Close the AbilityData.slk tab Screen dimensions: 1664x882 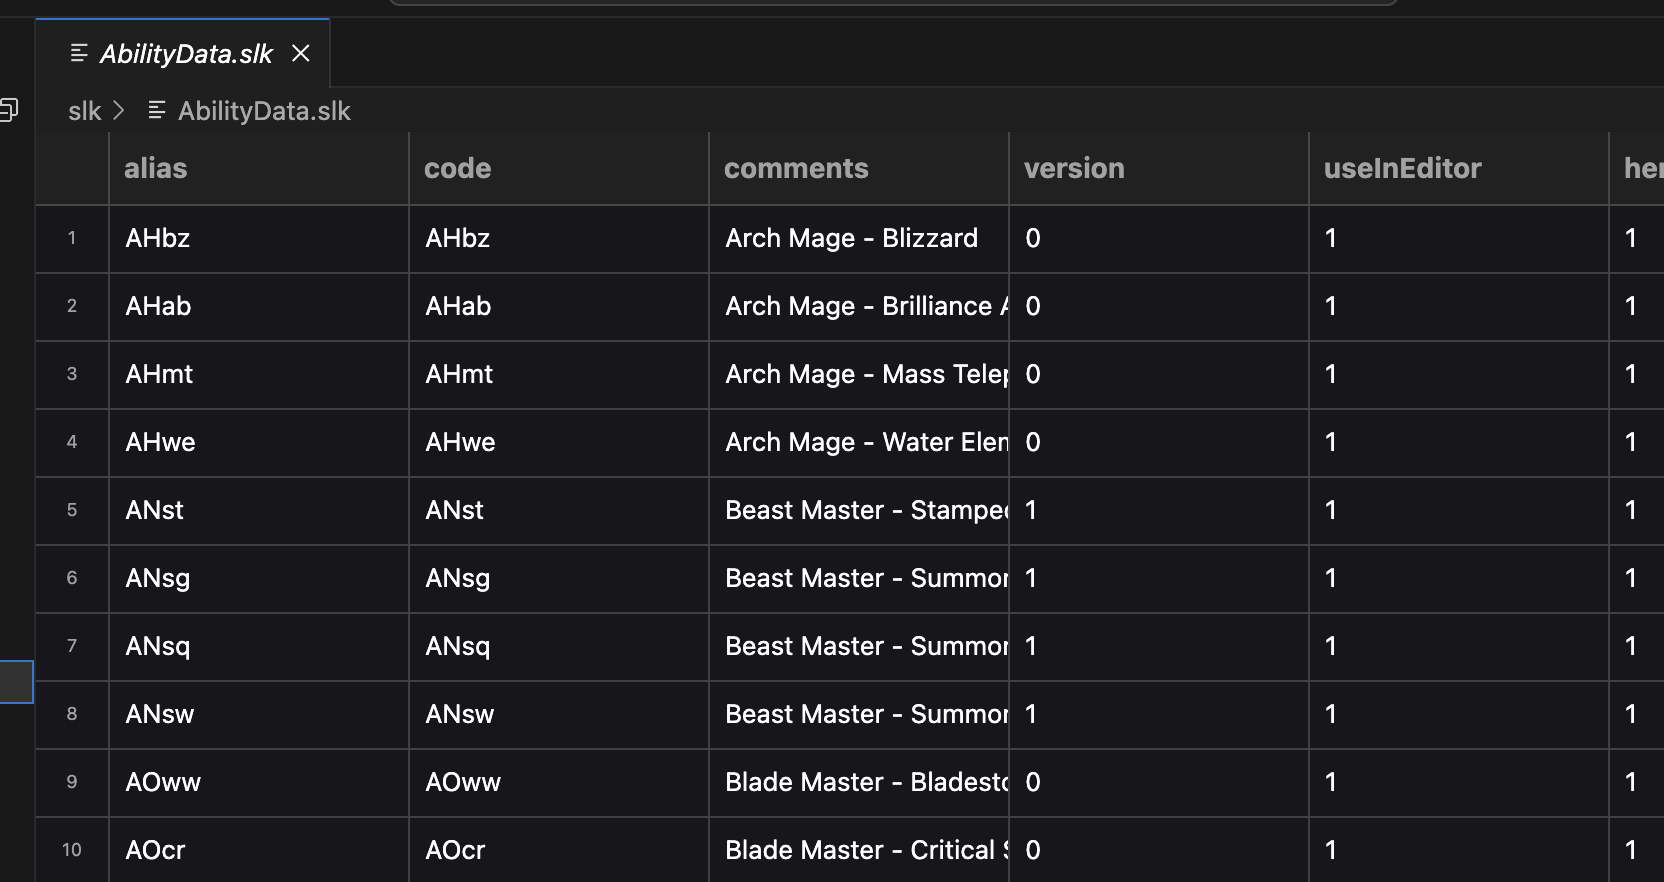point(300,53)
